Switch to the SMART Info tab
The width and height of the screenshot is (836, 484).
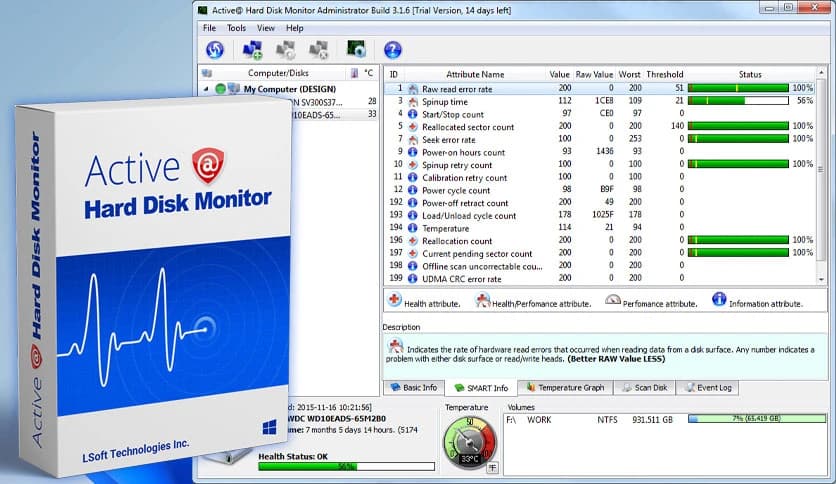click(481, 388)
